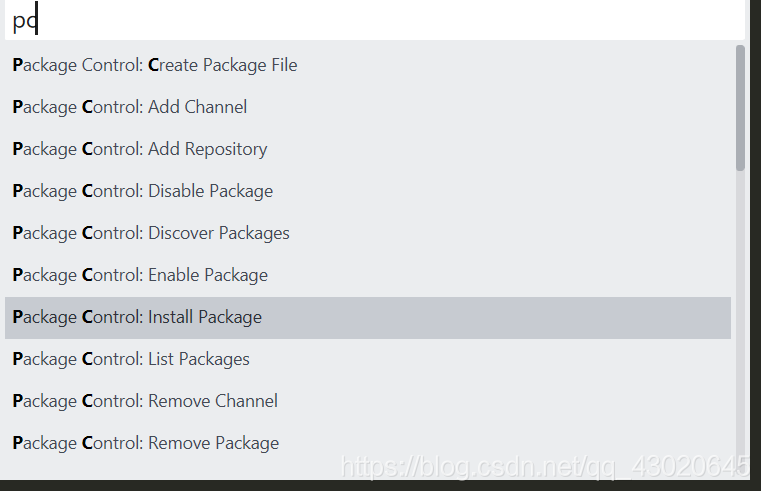The image size is (761, 491).
Task: Choose 'Package Control: Add Channel'
Action: [368, 107]
